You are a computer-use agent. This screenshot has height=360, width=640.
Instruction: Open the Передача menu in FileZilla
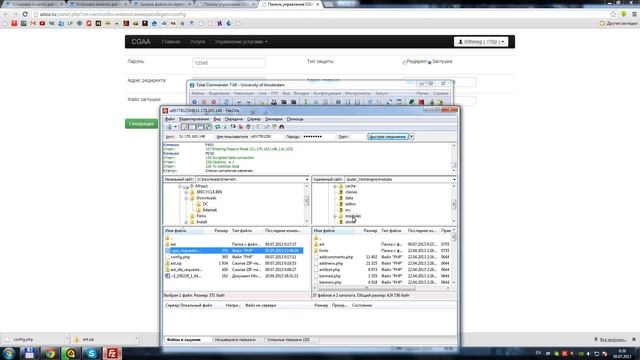point(234,119)
